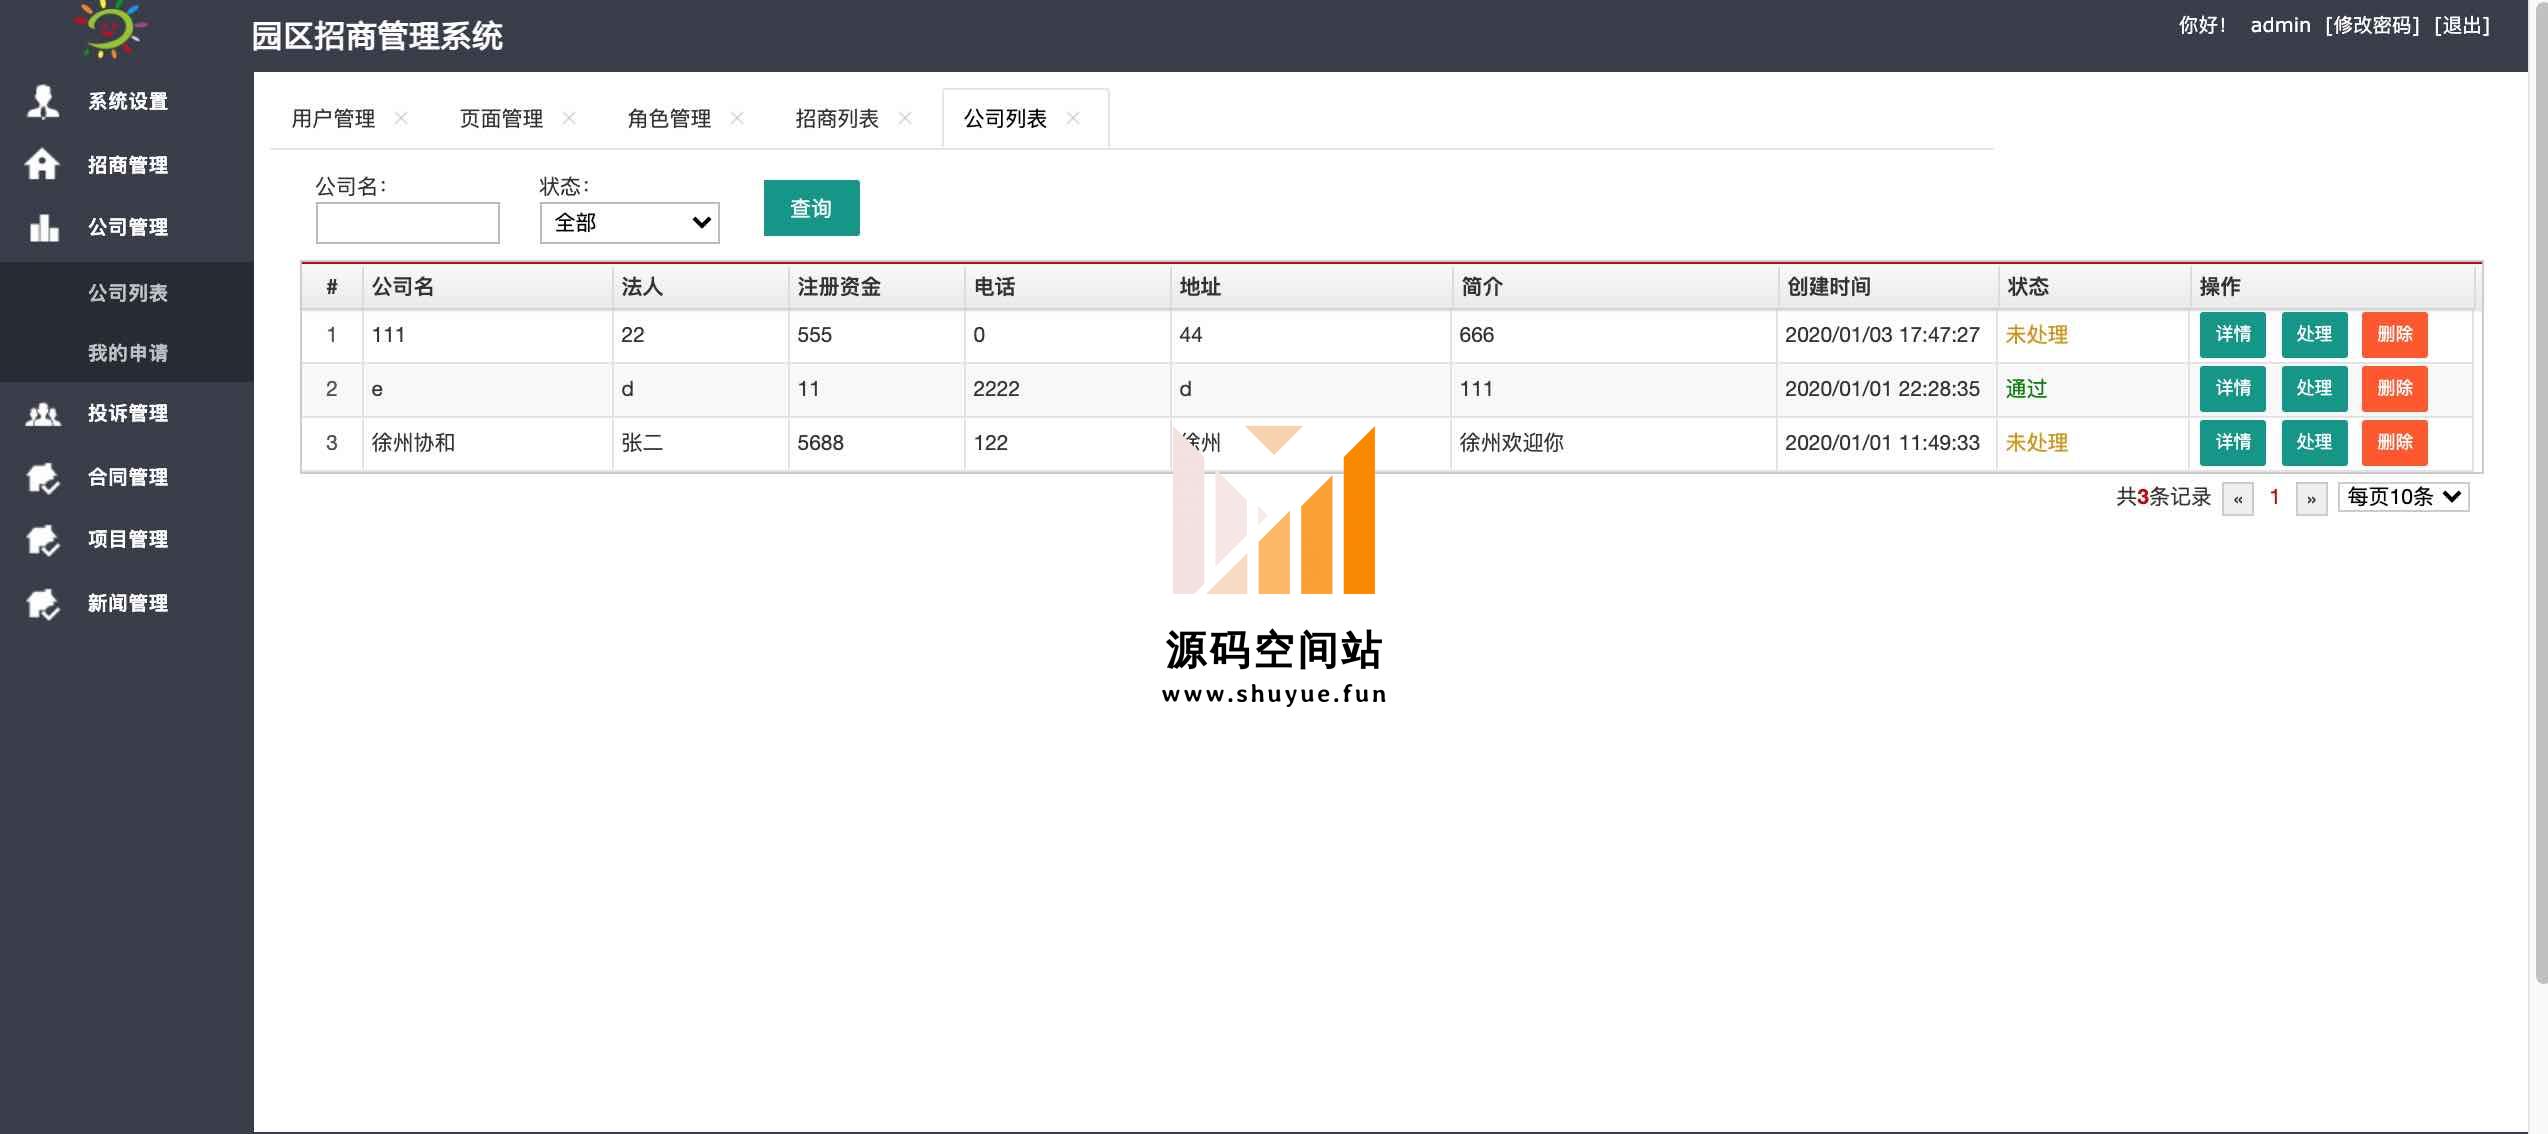Click the 查询 search button
This screenshot has height=1134, width=2548.
[811, 208]
